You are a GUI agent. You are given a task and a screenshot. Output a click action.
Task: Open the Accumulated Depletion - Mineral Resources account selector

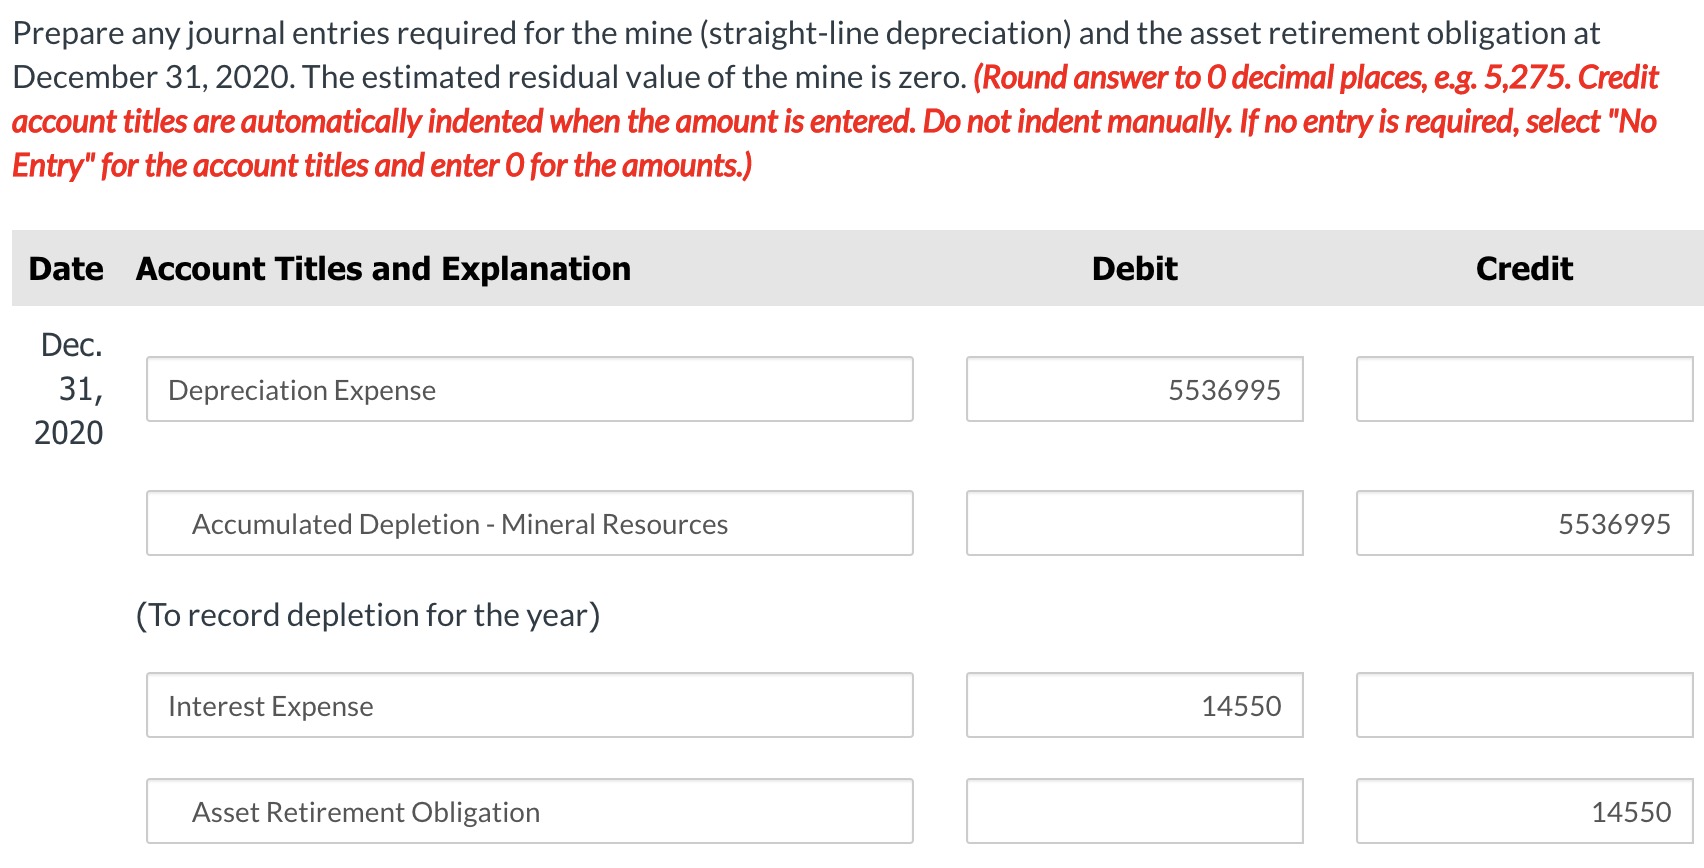[x=529, y=523]
